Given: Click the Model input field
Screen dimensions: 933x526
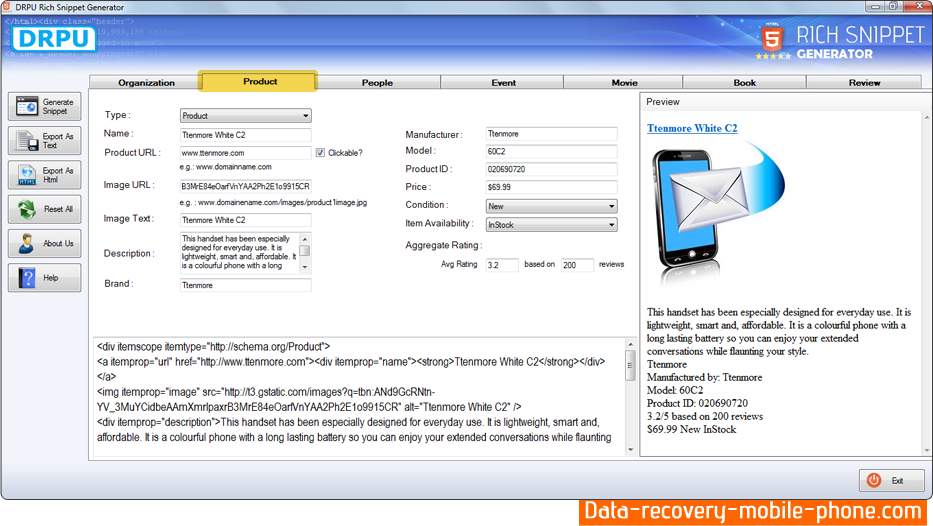Looking at the screenshot, I should [x=552, y=152].
